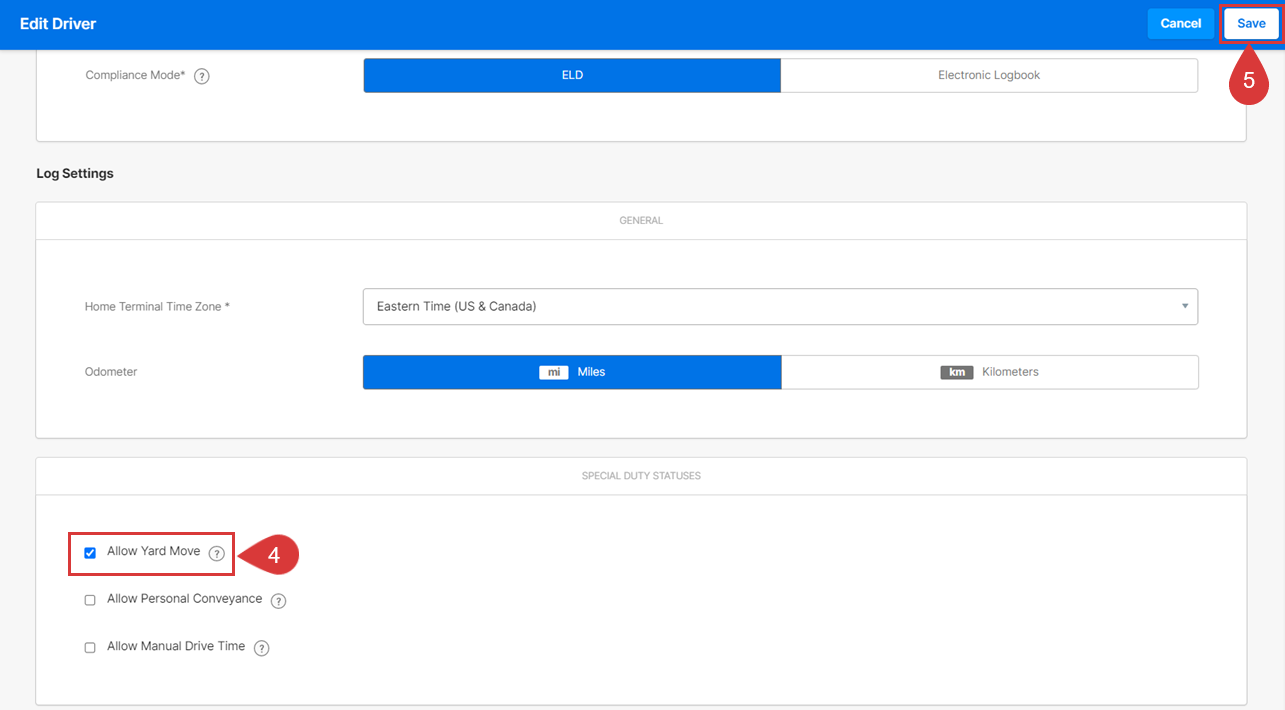1285x710 pixels.
Task: Save the driver changes
Action: [1251, 24]
